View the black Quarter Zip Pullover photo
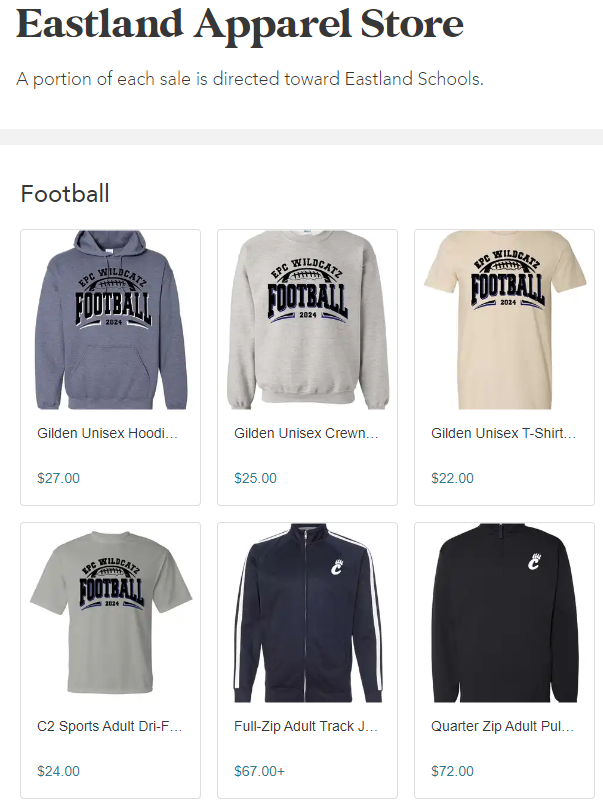 (x=503, y=612)
